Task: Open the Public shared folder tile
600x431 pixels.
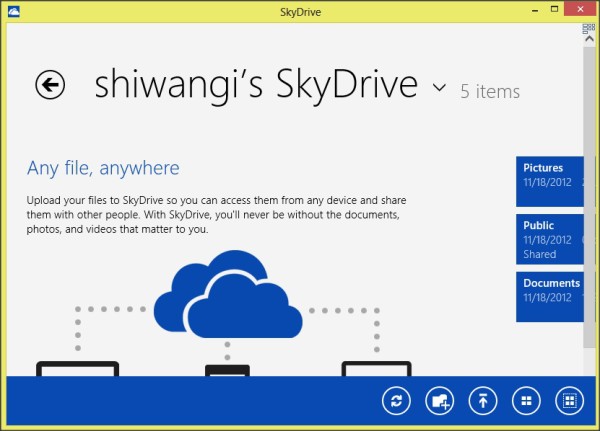Action: (x=550, y=239)
